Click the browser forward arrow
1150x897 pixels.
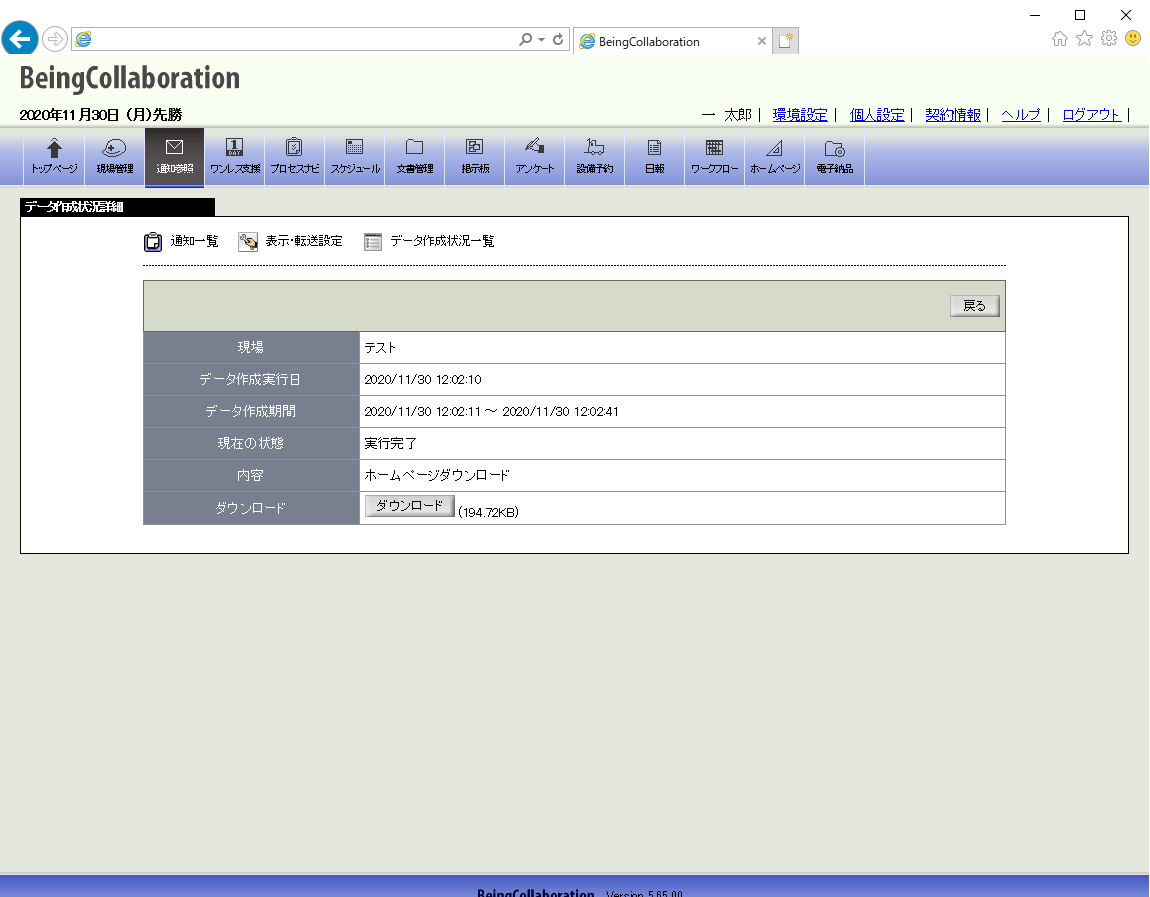click(55, 39)
